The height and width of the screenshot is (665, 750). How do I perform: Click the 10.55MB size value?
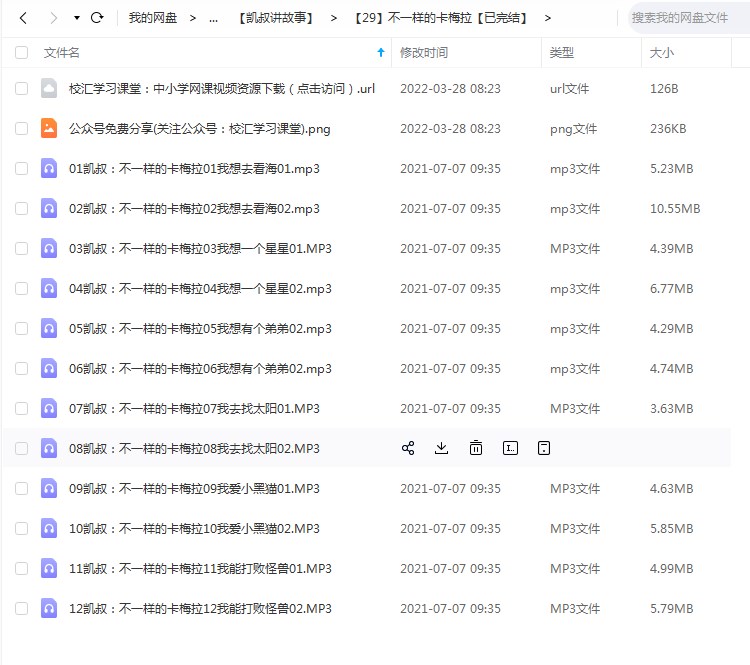coord(675,209)
